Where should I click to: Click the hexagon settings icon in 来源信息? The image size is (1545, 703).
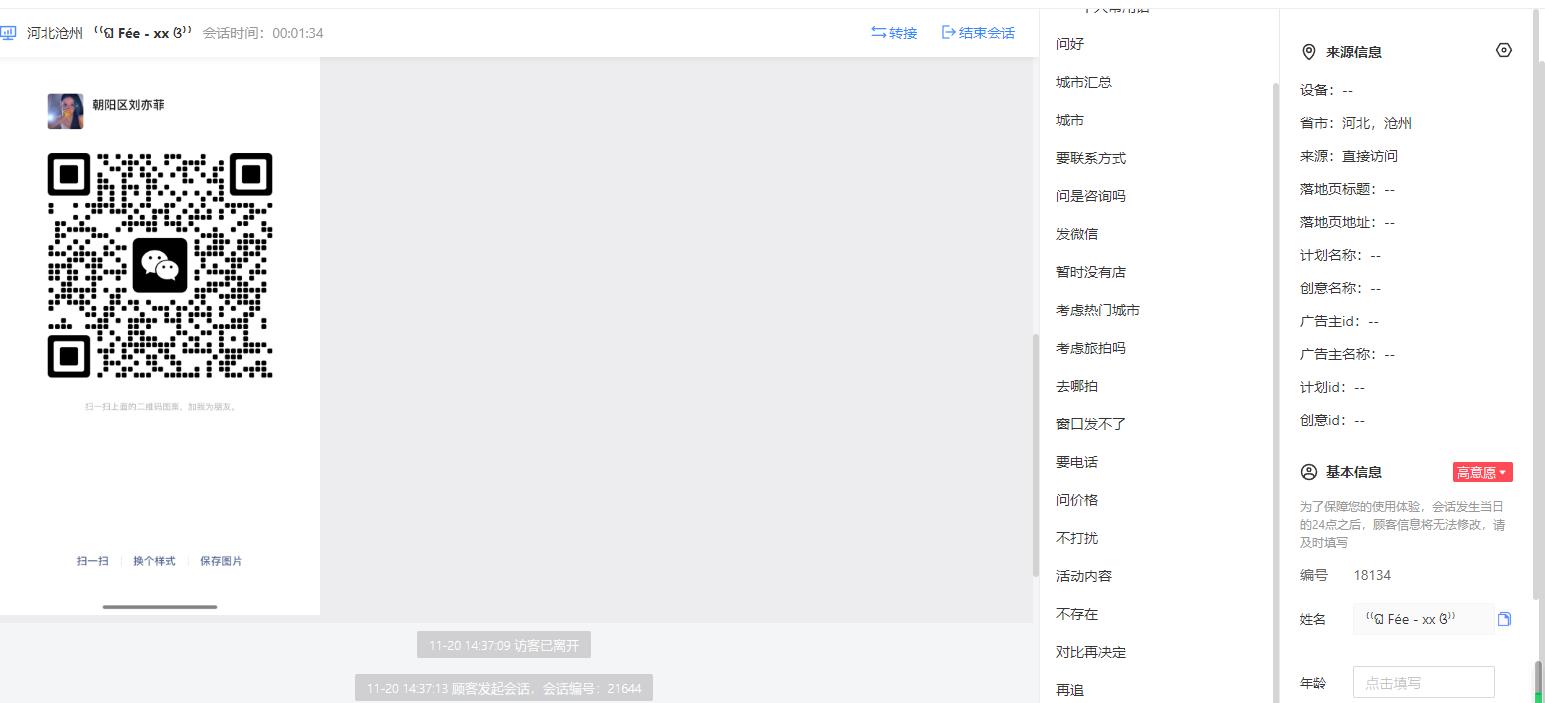tap(1504, 50)
